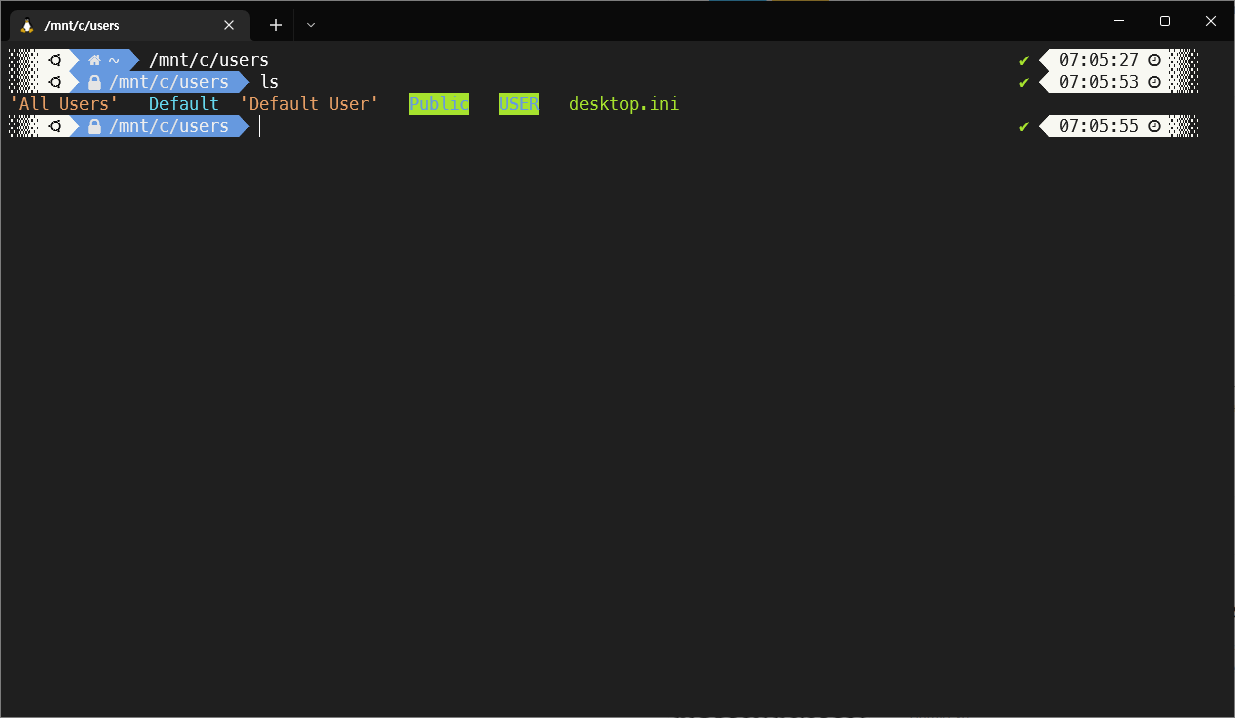Open the new tab profile dropdown

[311, 25]
